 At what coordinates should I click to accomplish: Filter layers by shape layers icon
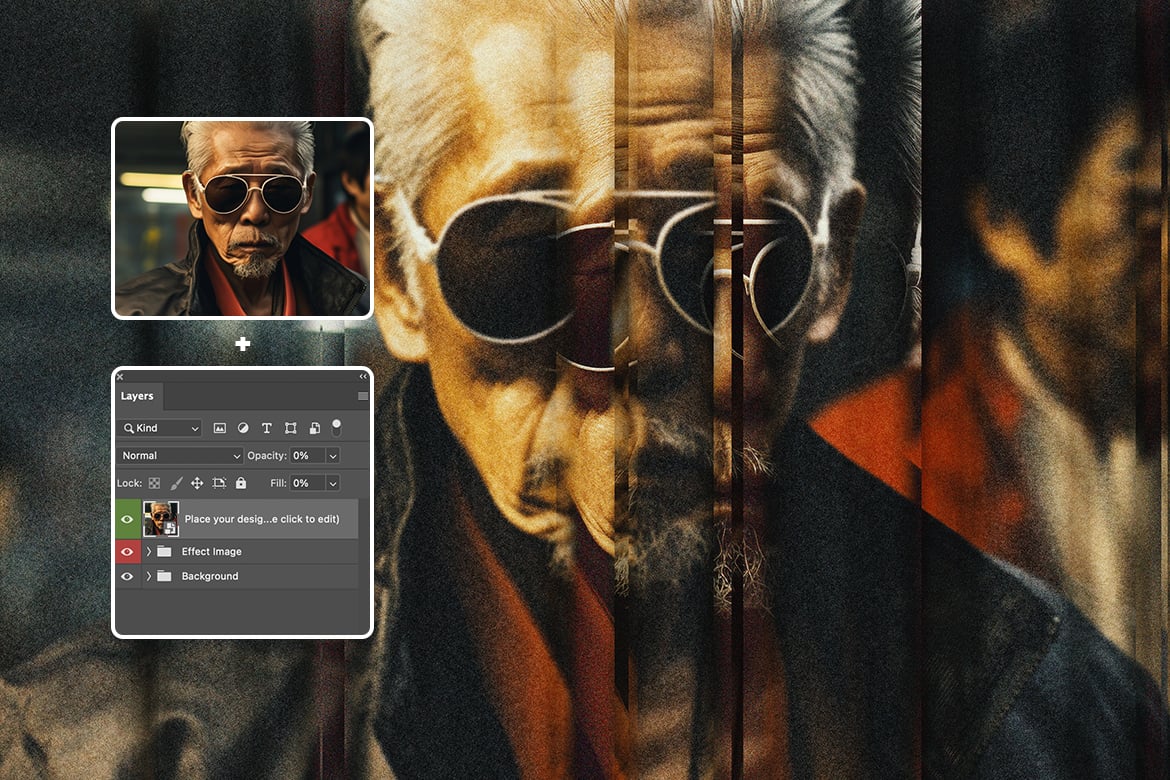coord(291,428)
